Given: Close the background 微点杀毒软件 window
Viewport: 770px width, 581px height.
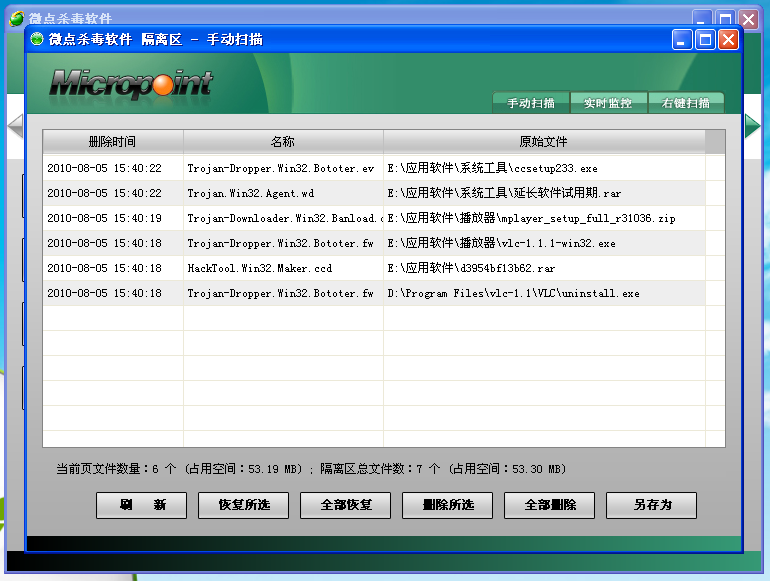Looking at the screenshot, I should pos(749,19).
